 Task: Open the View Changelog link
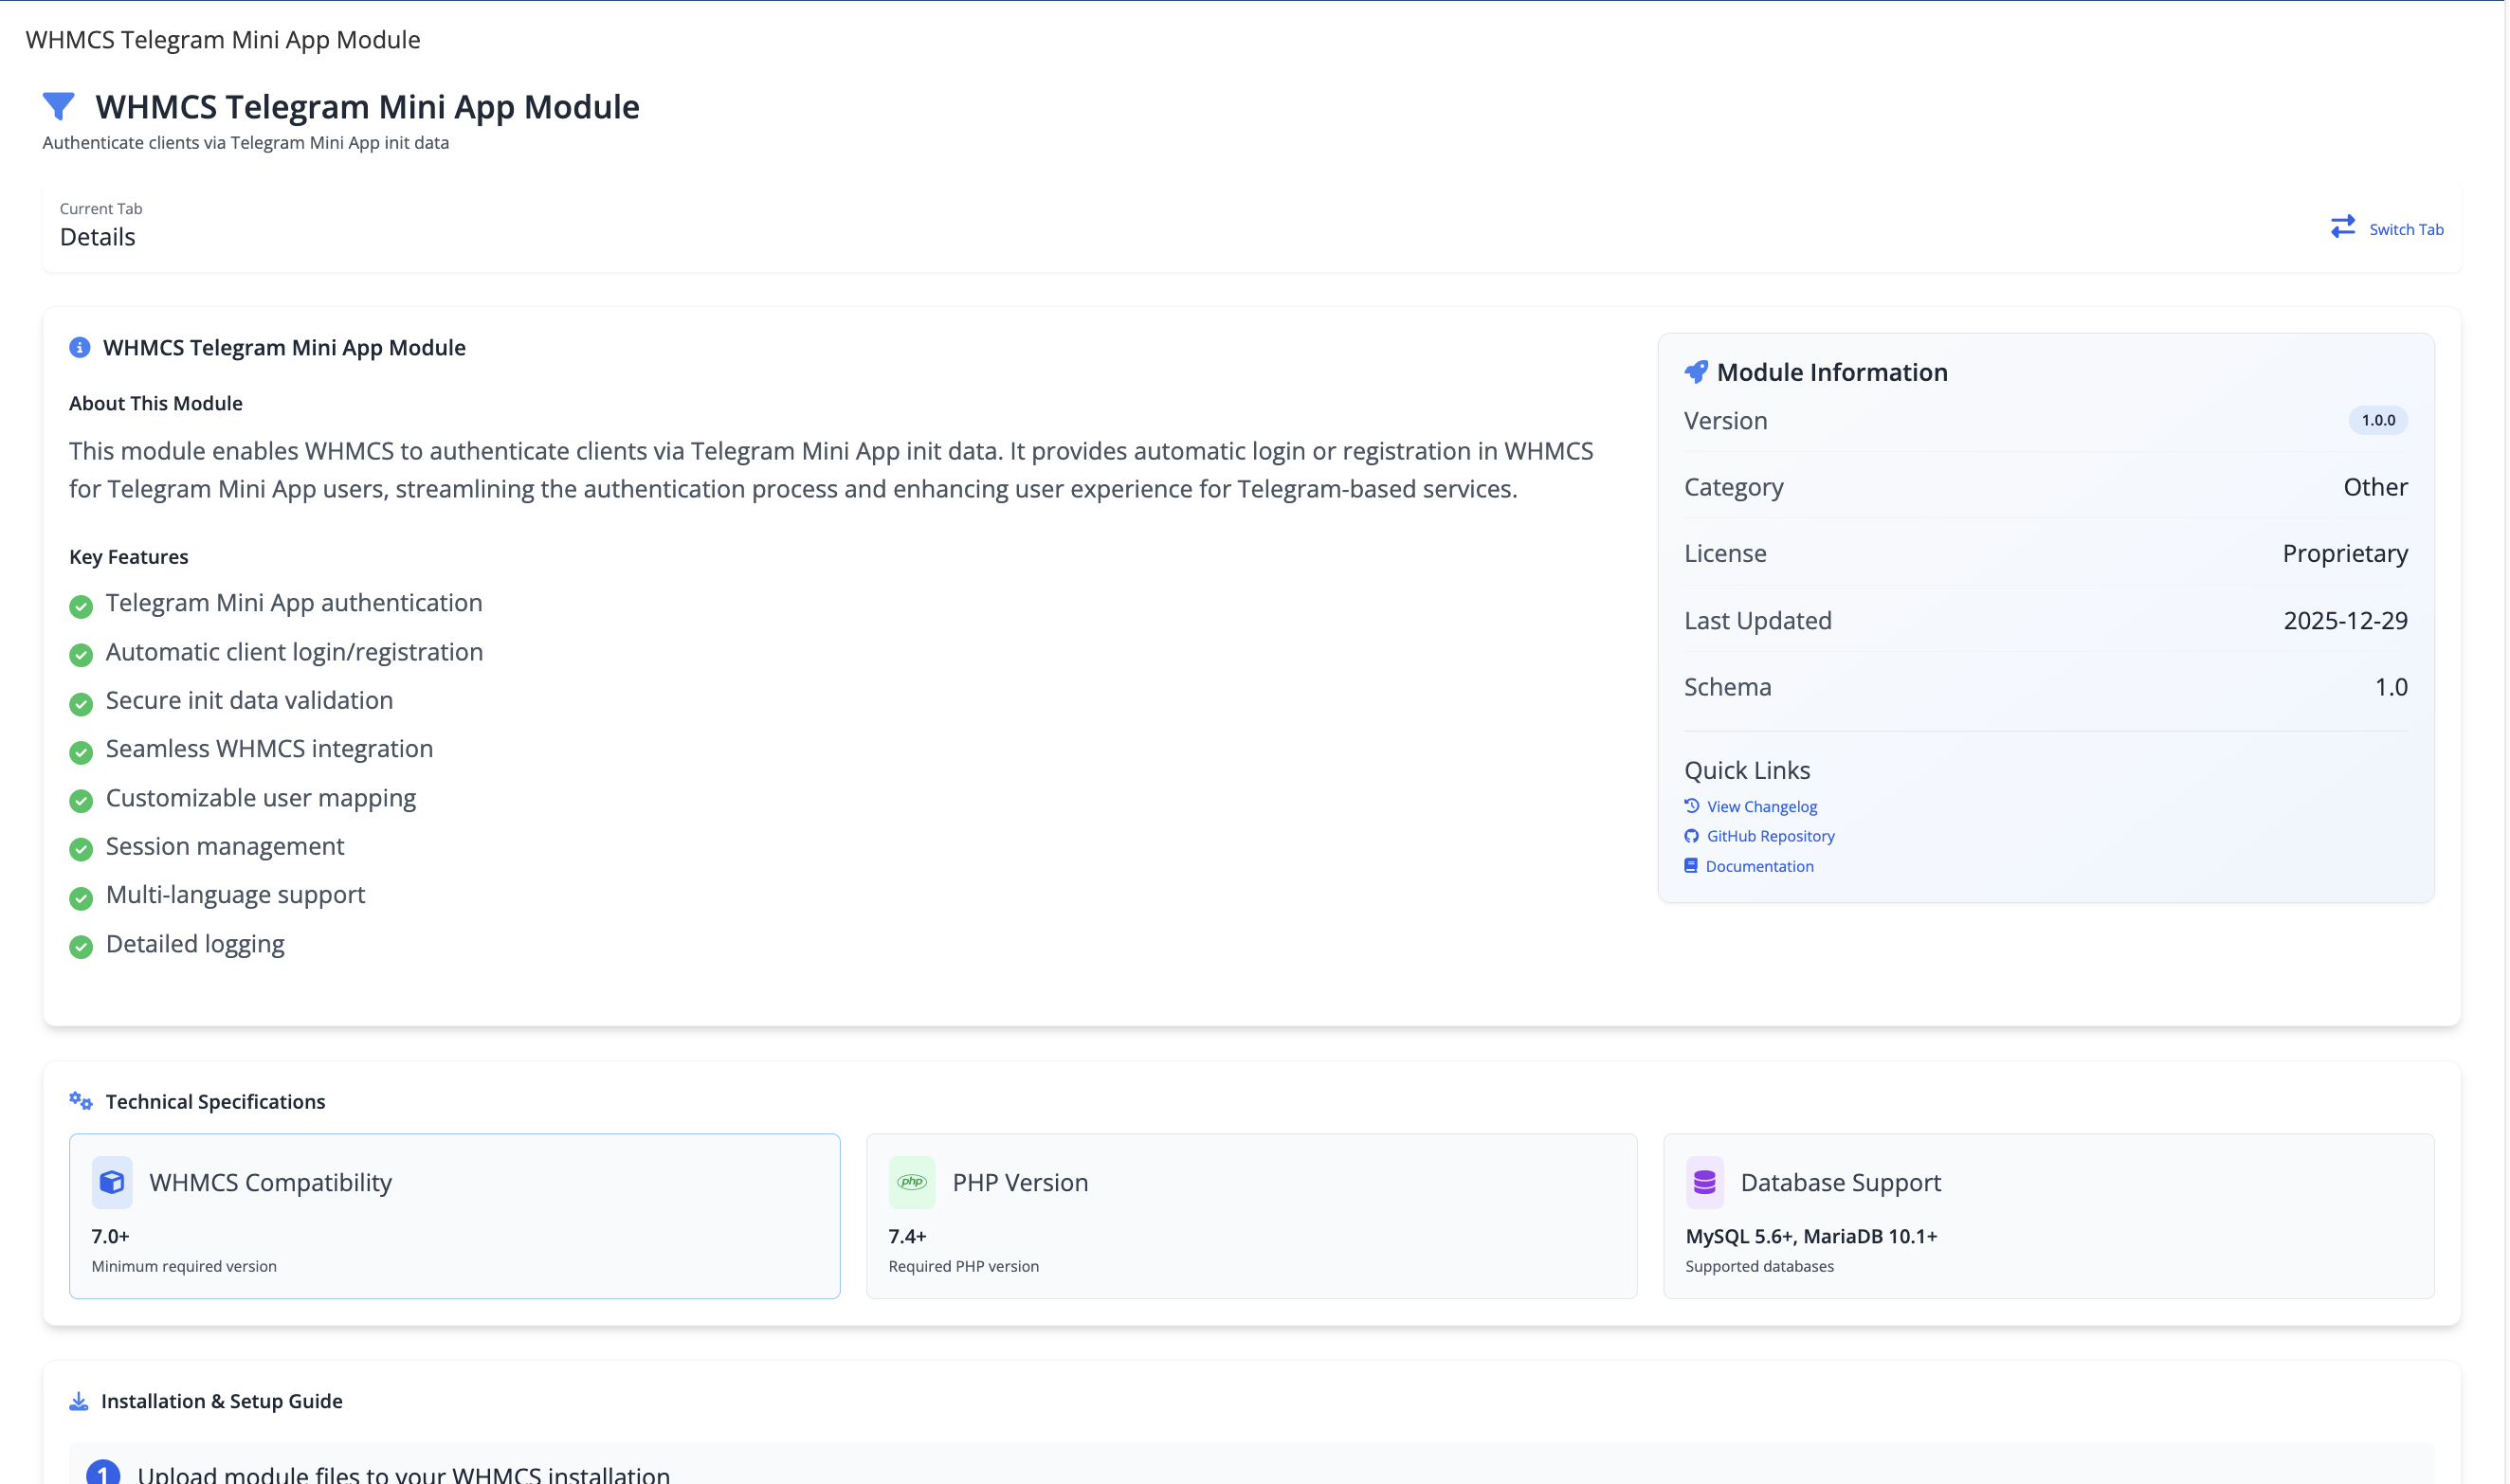(x=1762, y=806)
